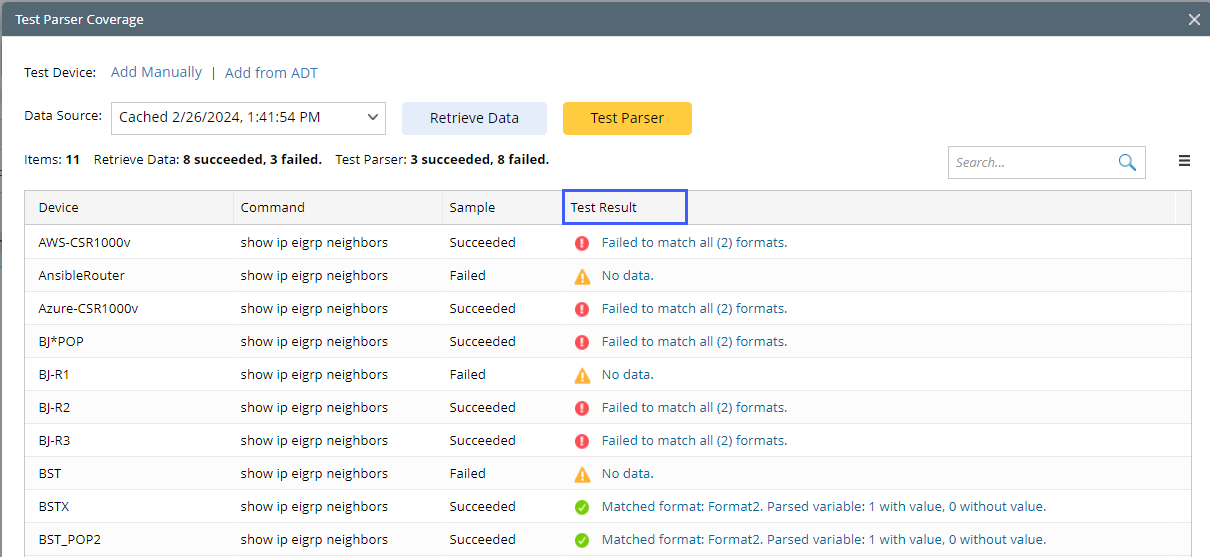Click the Add from ADT link
The width and height of the screenshot is (1210, 557).
(x=271, y=73)
